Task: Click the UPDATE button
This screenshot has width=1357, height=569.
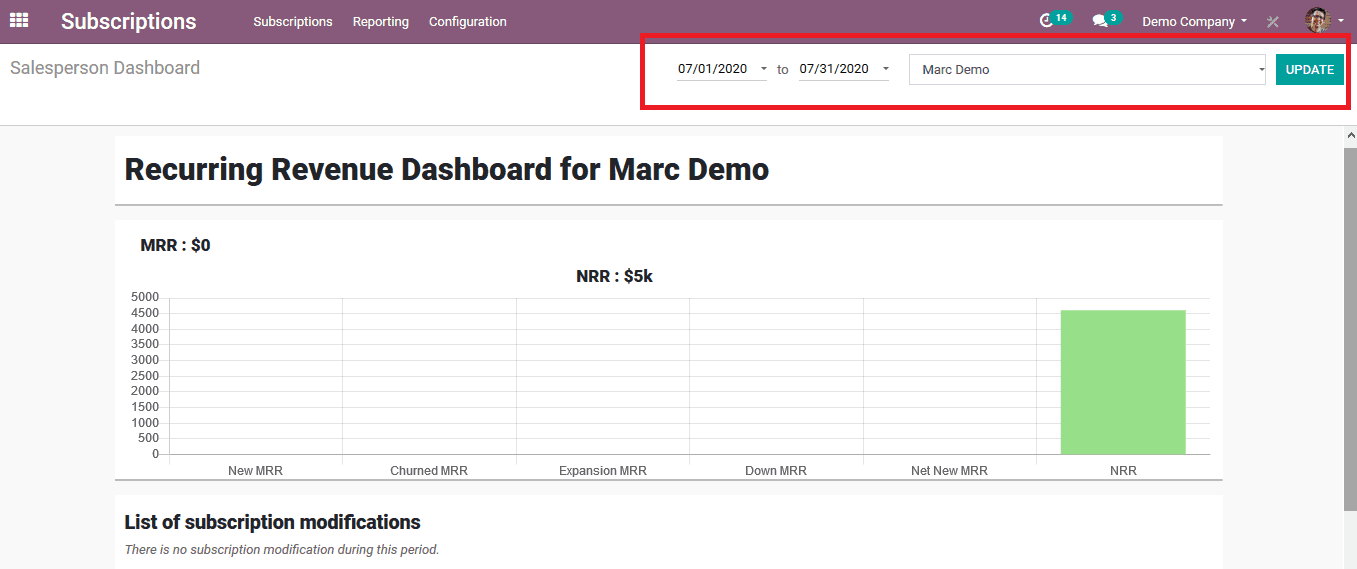Action: 1310,69
